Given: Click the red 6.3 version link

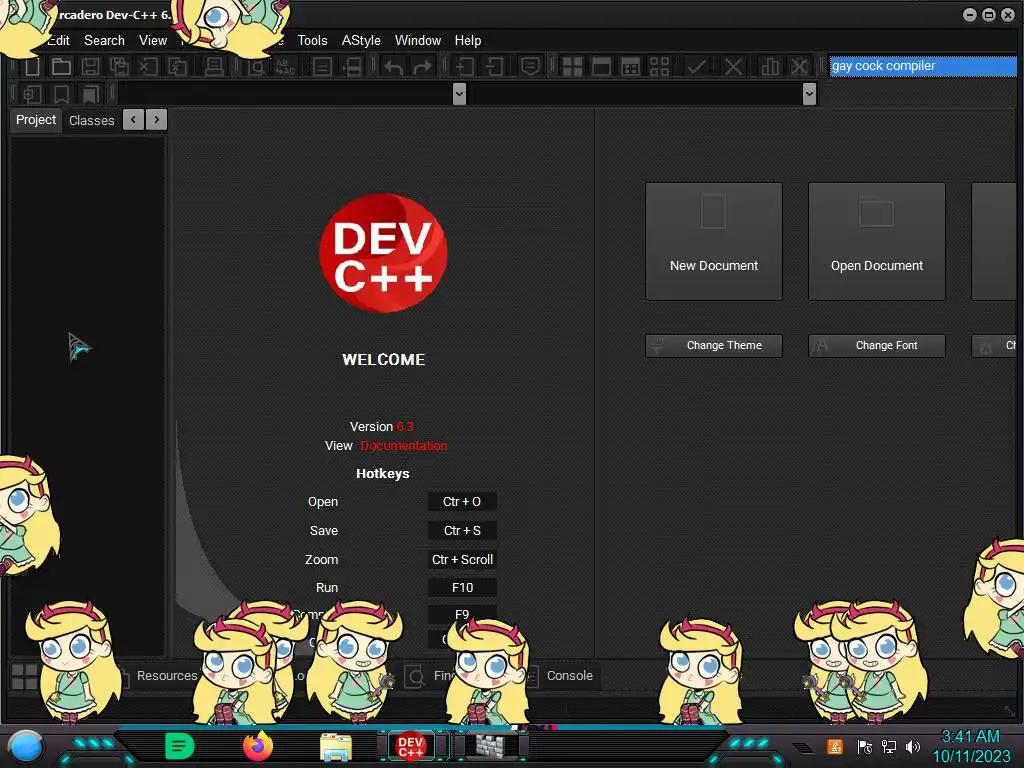Looking at the screenshot, I should coord(404,426).
